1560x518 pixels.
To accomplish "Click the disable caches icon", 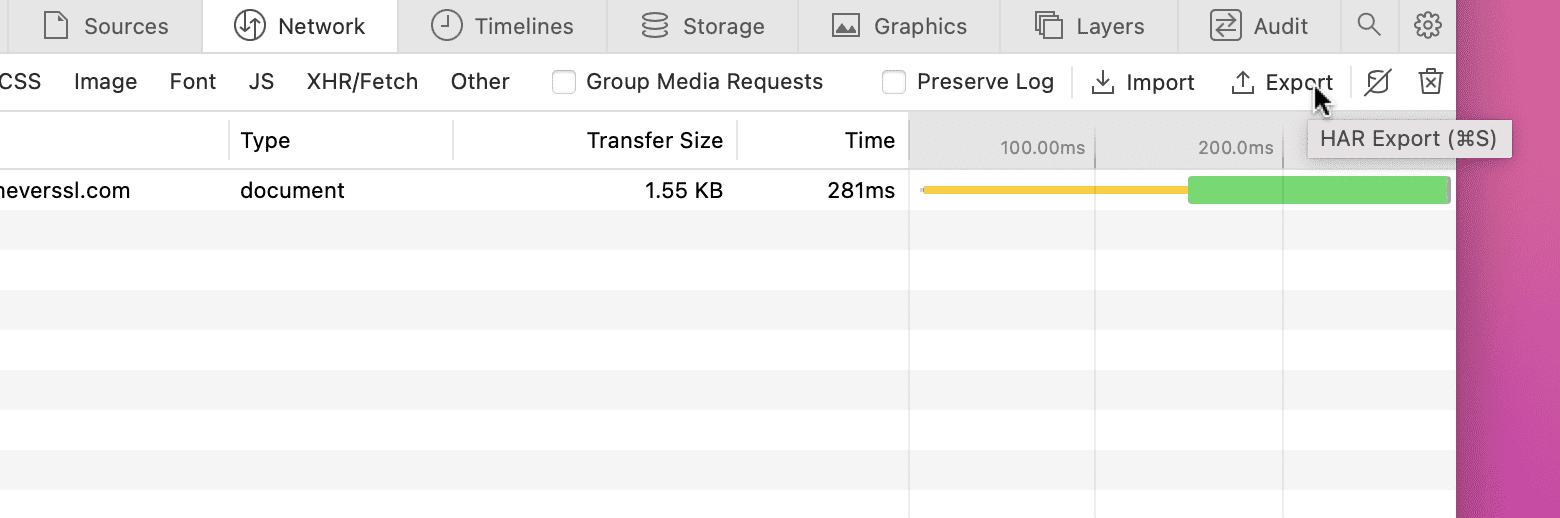I will (1378, 82).
